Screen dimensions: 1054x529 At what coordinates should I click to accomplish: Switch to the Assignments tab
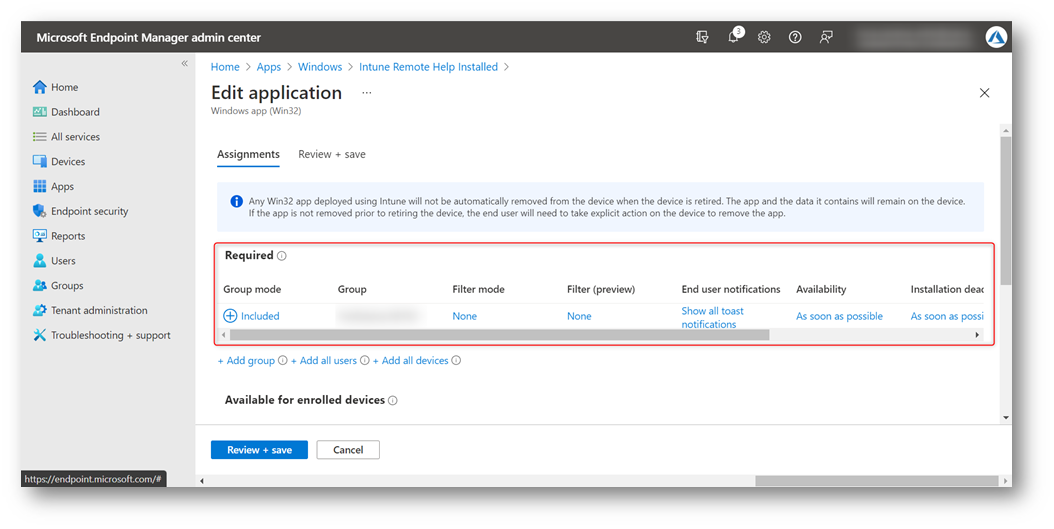(x=248, y=155)
